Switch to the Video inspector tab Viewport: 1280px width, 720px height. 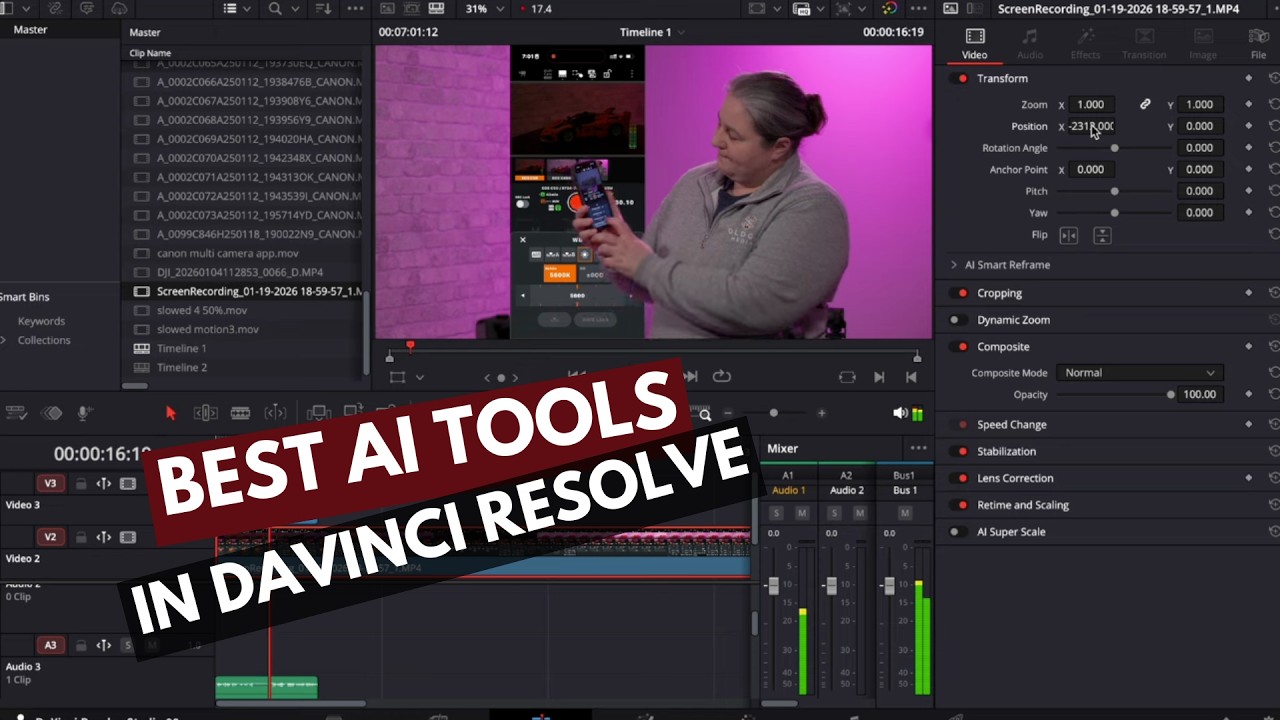(974, 44)
